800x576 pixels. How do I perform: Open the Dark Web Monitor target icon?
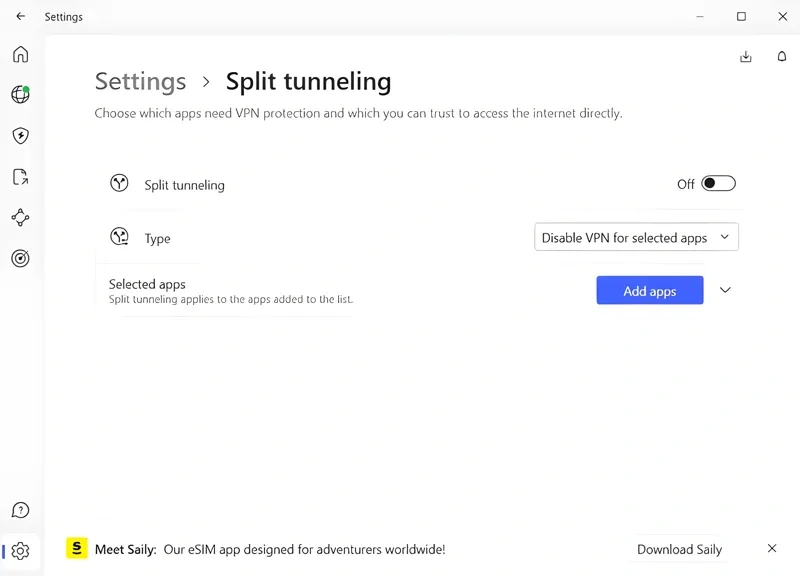click(20, 258)
